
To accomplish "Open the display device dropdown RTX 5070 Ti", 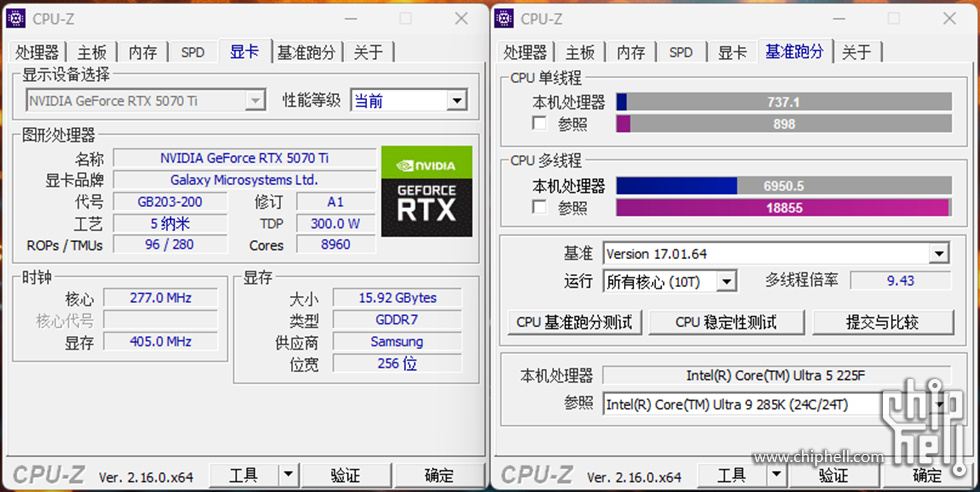I will [x=146, y=101].
